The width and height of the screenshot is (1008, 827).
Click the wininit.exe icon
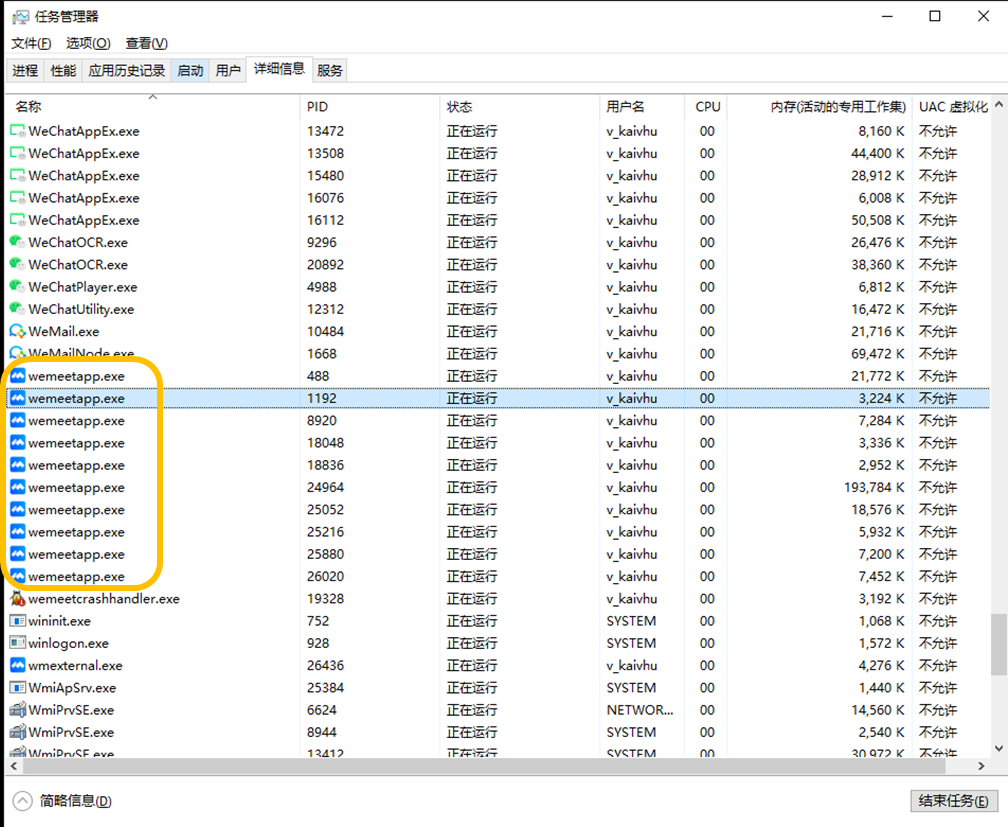click(x=18, y=621)
